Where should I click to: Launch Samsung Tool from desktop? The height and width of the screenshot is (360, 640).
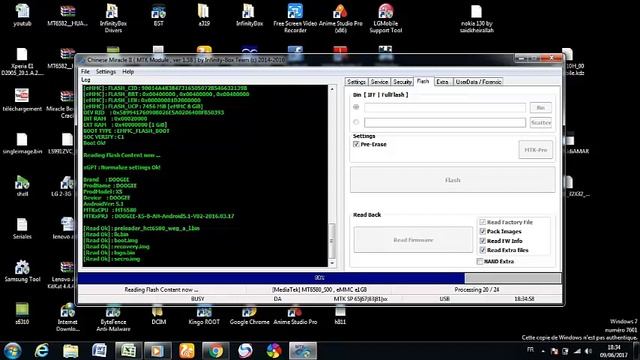coord(22,271)
